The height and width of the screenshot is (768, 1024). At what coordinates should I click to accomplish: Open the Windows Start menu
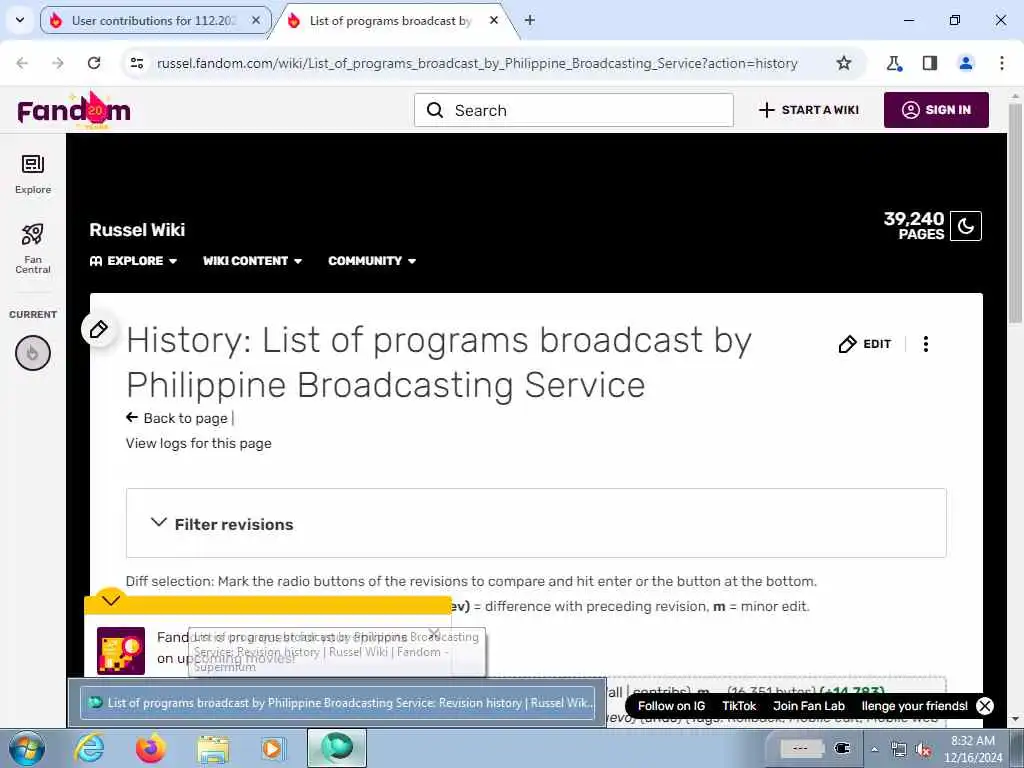pyautogui.click(x=26, y=748)
